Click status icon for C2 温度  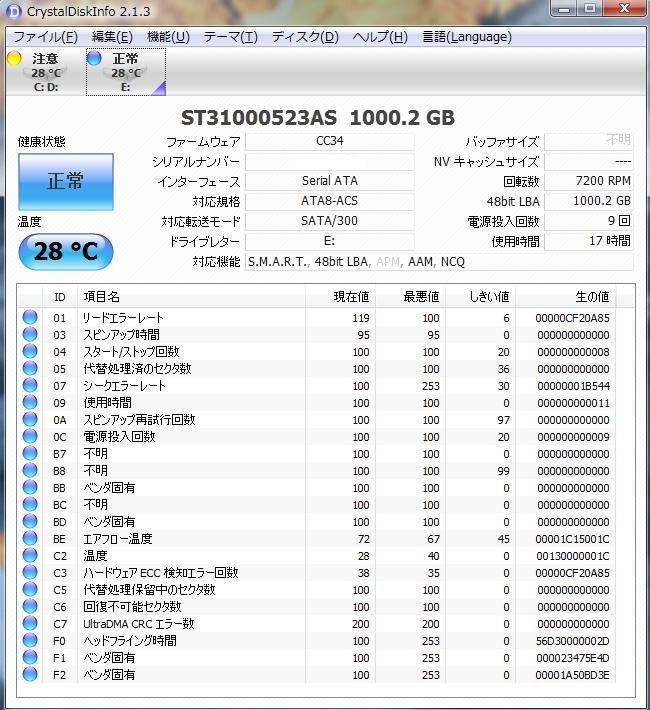click(x=30, y=555)
